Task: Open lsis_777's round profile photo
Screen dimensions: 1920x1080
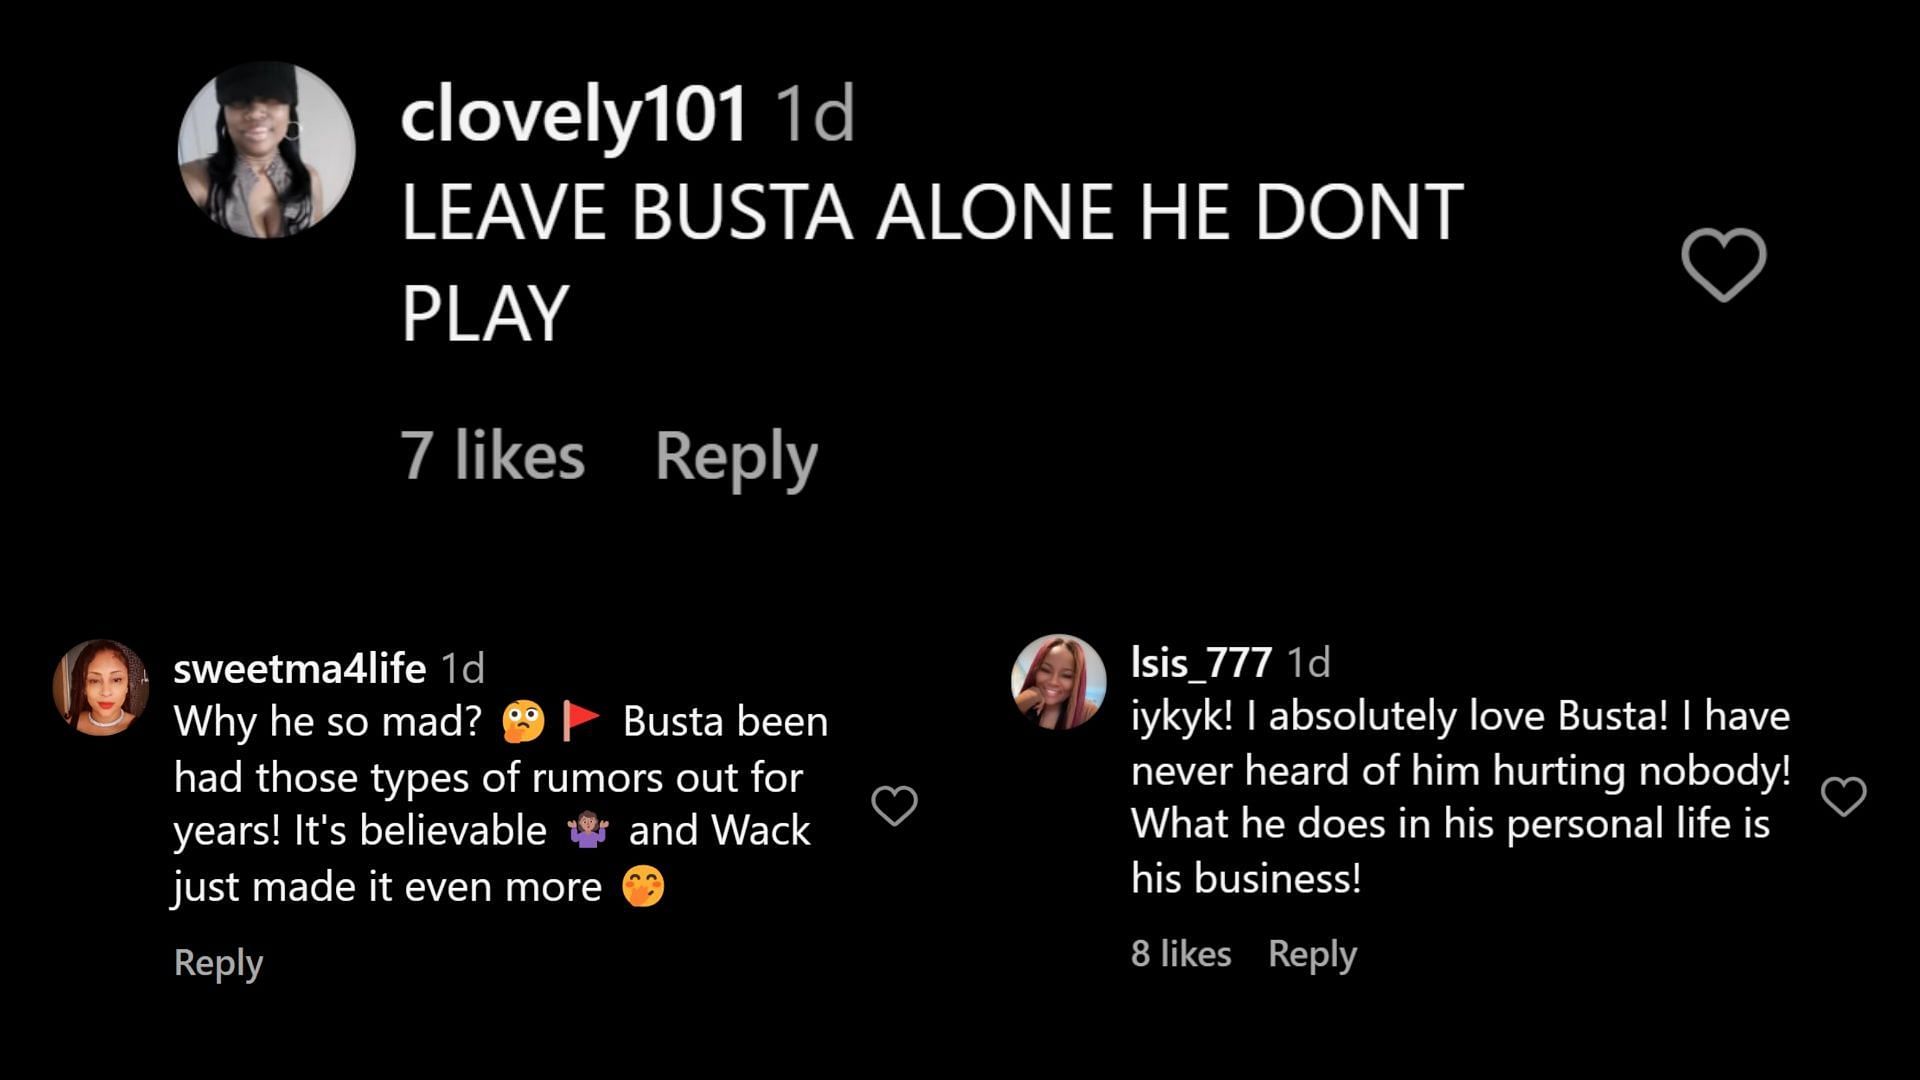Action: pos(1058,682)
